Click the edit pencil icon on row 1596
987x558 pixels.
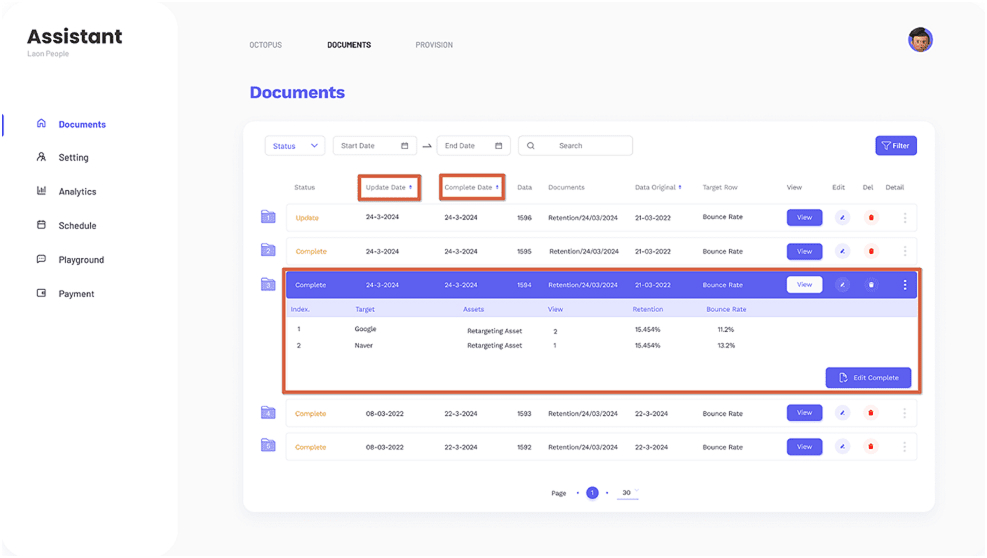click(x=842, y=217)
